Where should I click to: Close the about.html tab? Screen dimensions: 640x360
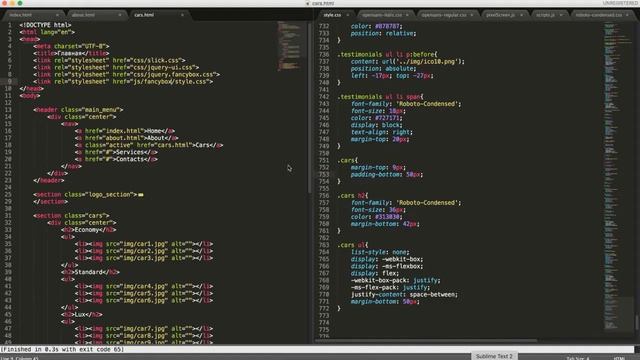coord(120,15)
